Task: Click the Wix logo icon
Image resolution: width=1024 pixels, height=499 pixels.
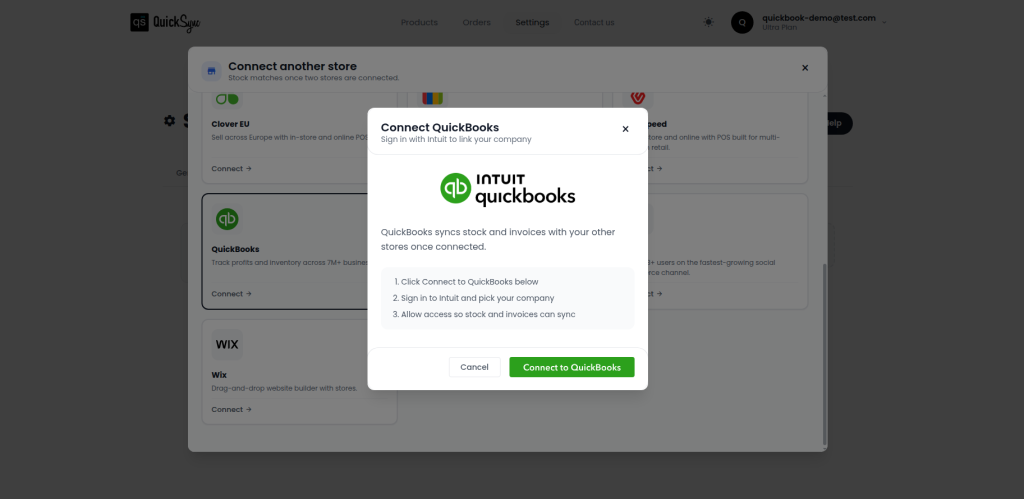Action: [x=227, y=344]
